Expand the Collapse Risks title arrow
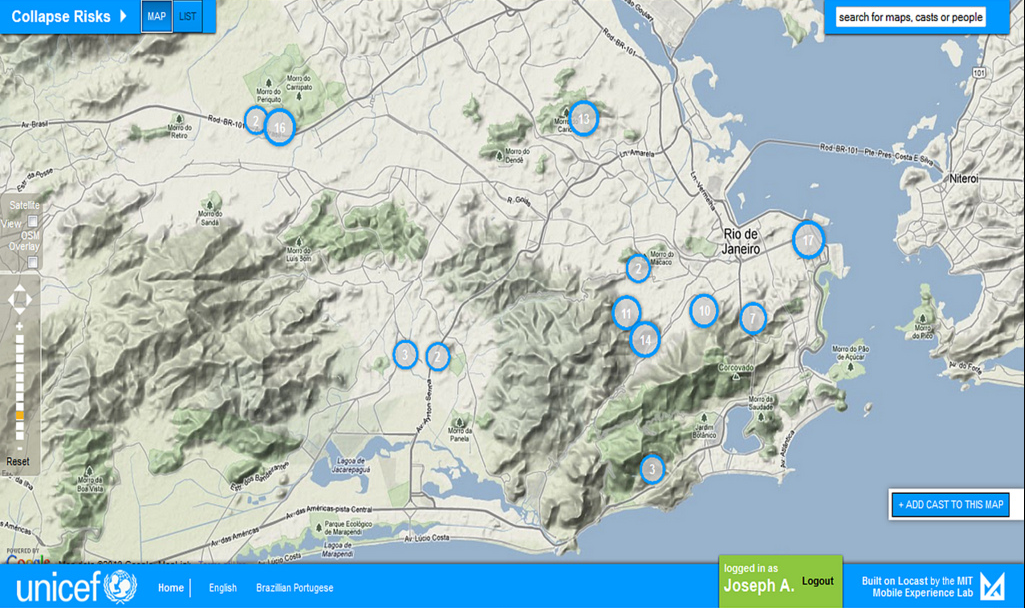The image size is (1025, 608). click(123, 16)
